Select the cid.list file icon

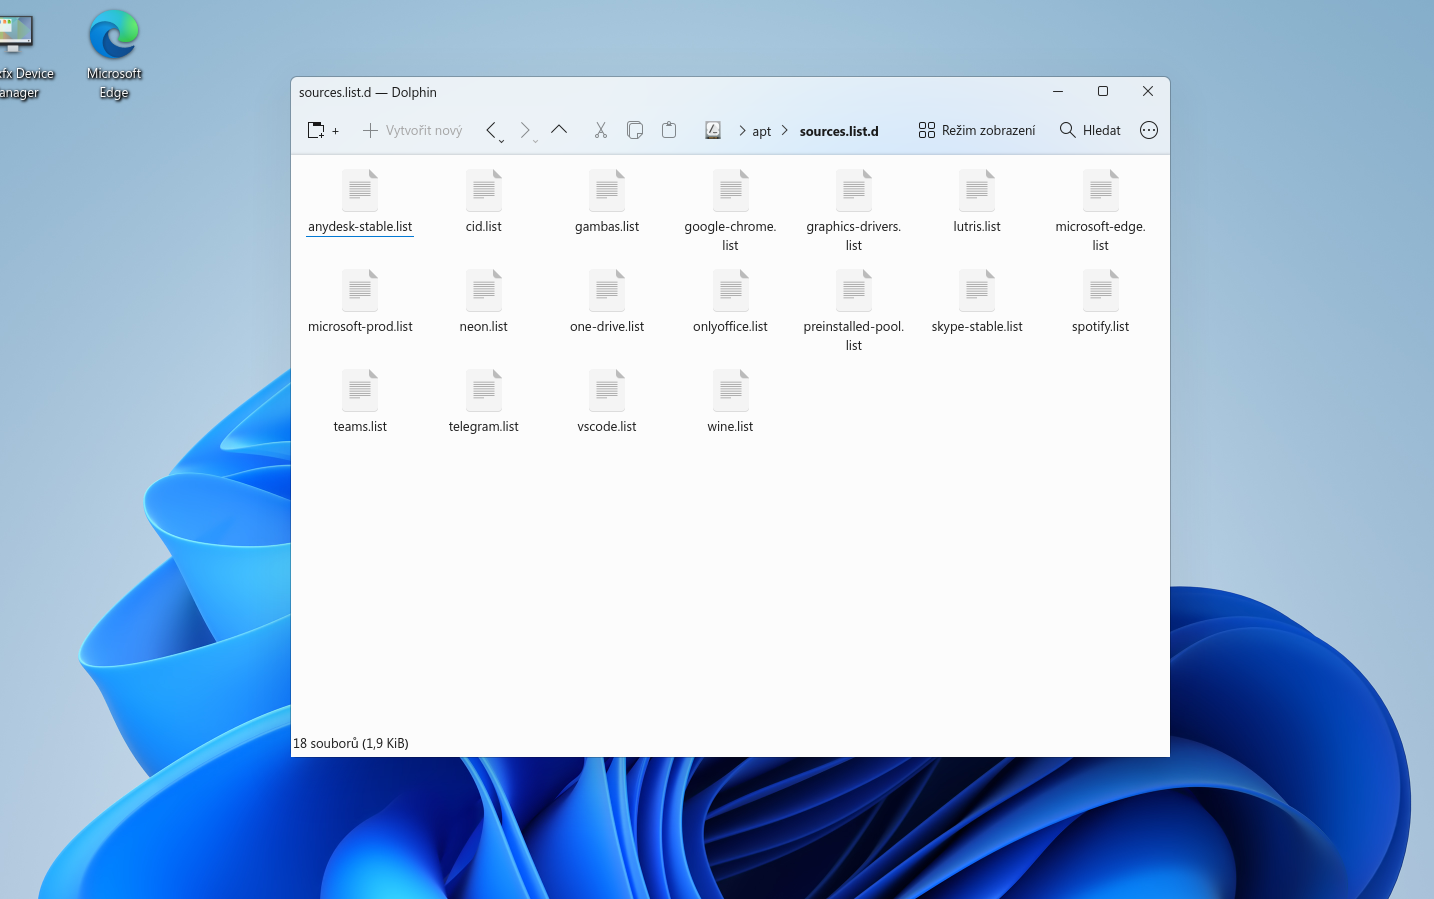[x=484, y=190]
